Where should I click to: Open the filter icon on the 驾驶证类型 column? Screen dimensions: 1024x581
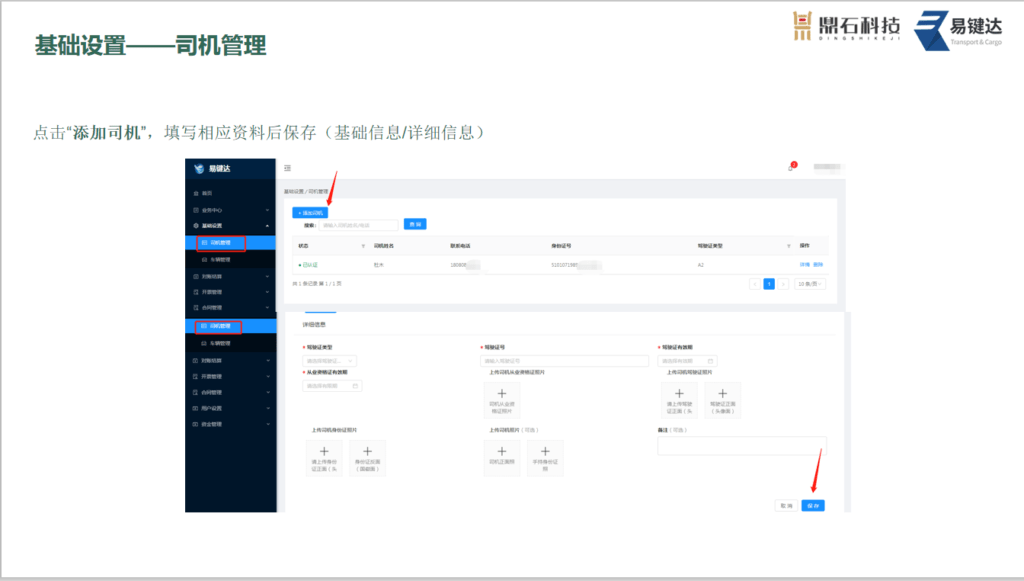pos(788,246)
